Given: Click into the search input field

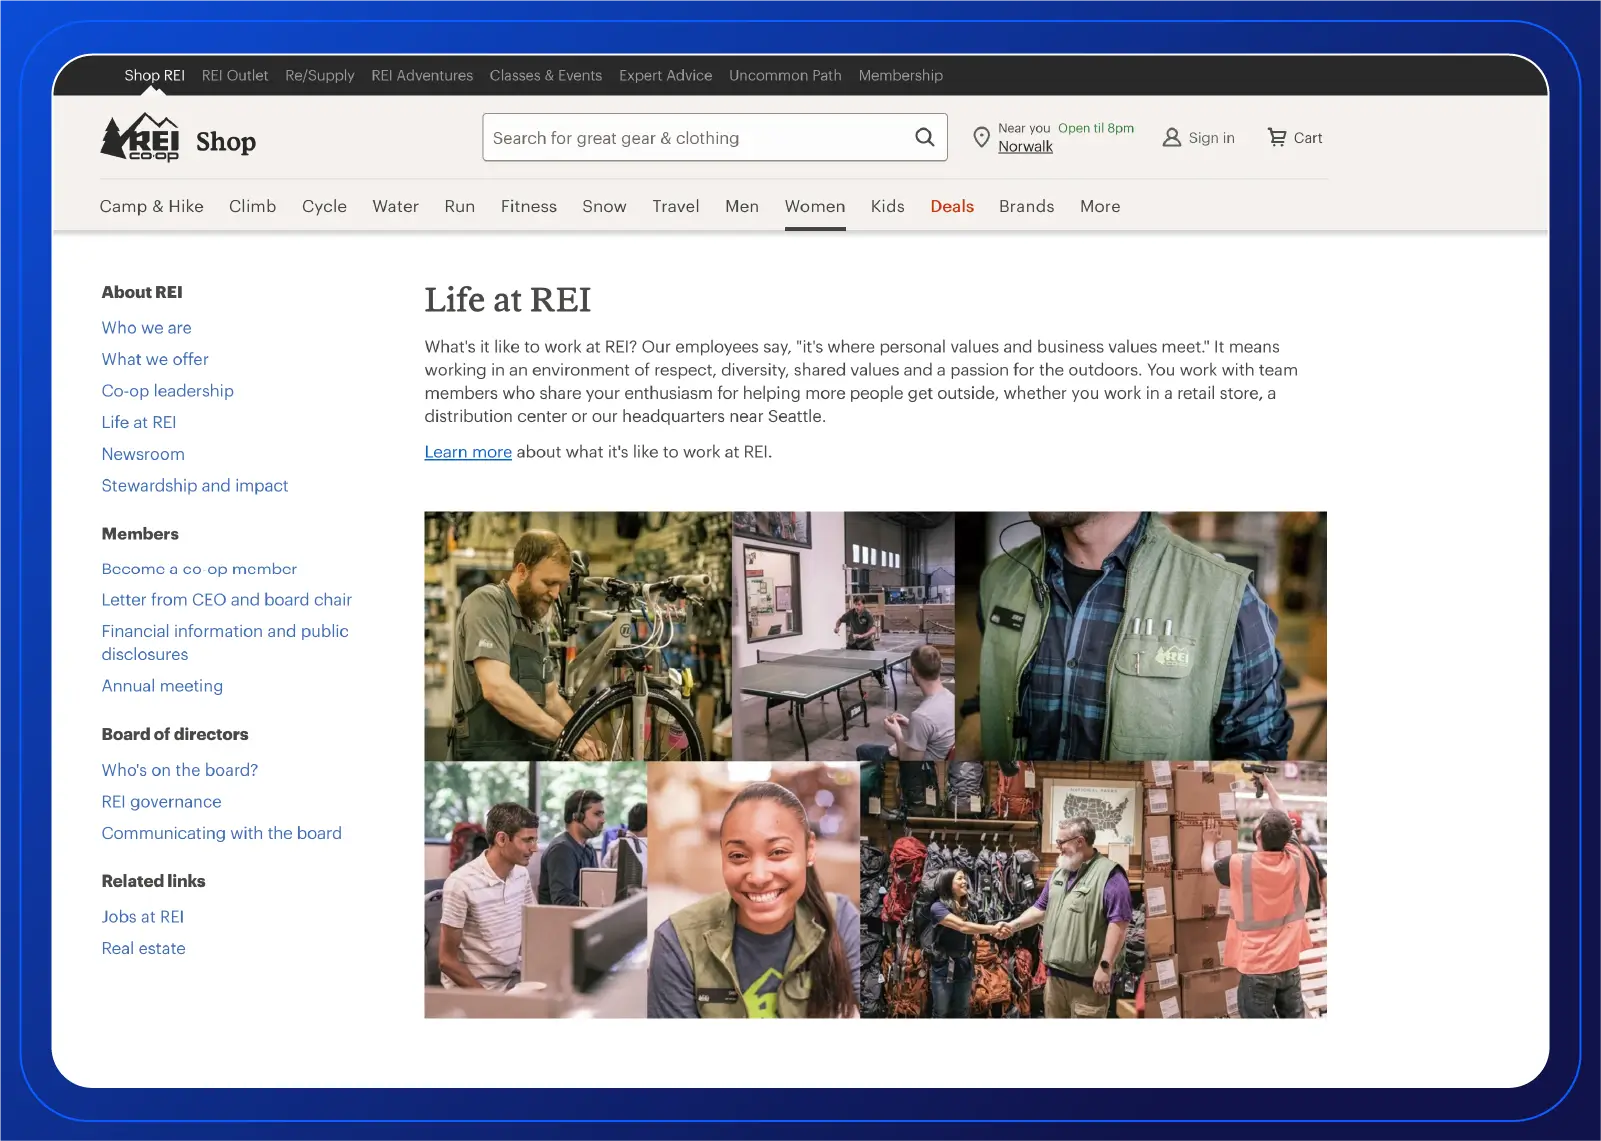Looking at the screenshot, I should 690,137.
